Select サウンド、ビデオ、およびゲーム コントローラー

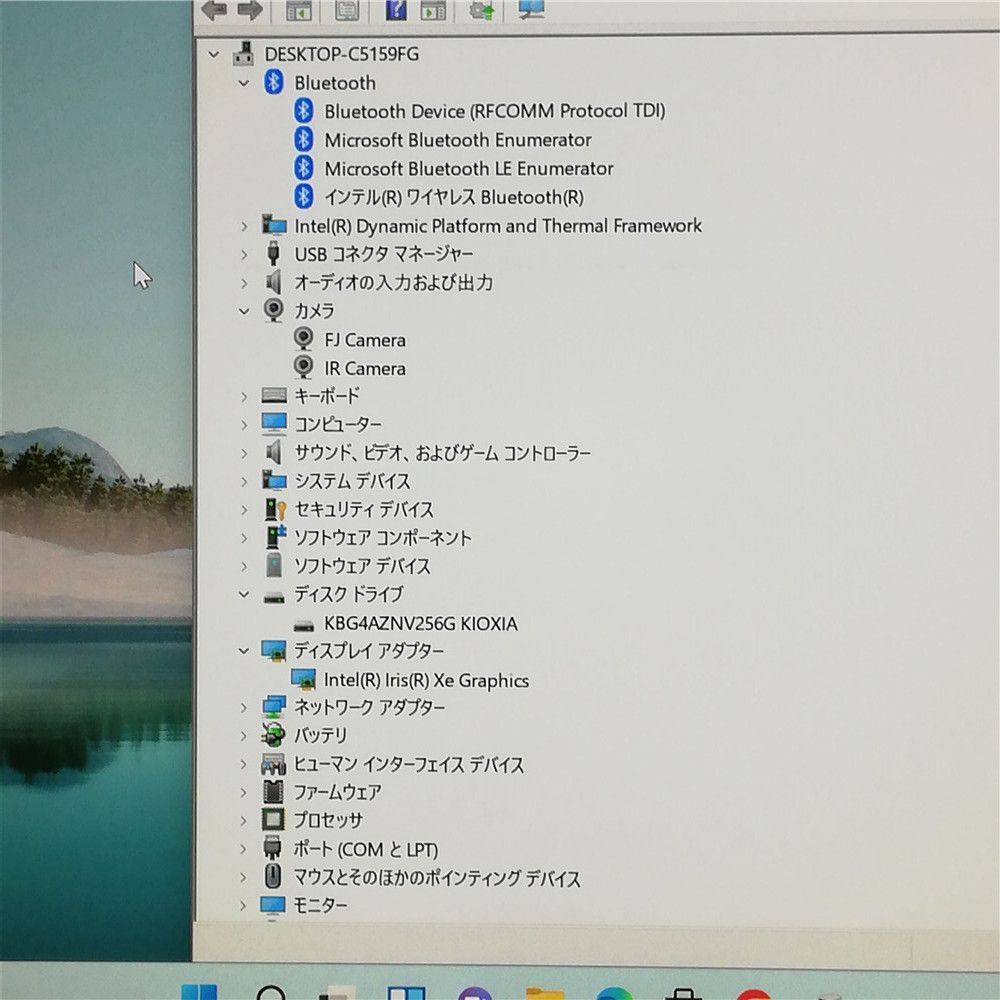pos(442,453)
